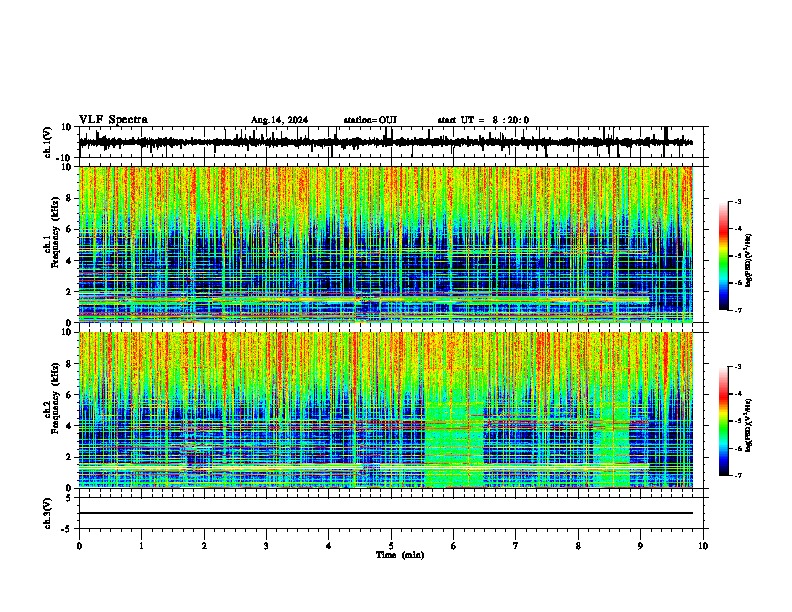Viewport: 792px width, 612px height.
Task: Click the "ch.1(V)" waveform axis label
Action: click(48, 142)
